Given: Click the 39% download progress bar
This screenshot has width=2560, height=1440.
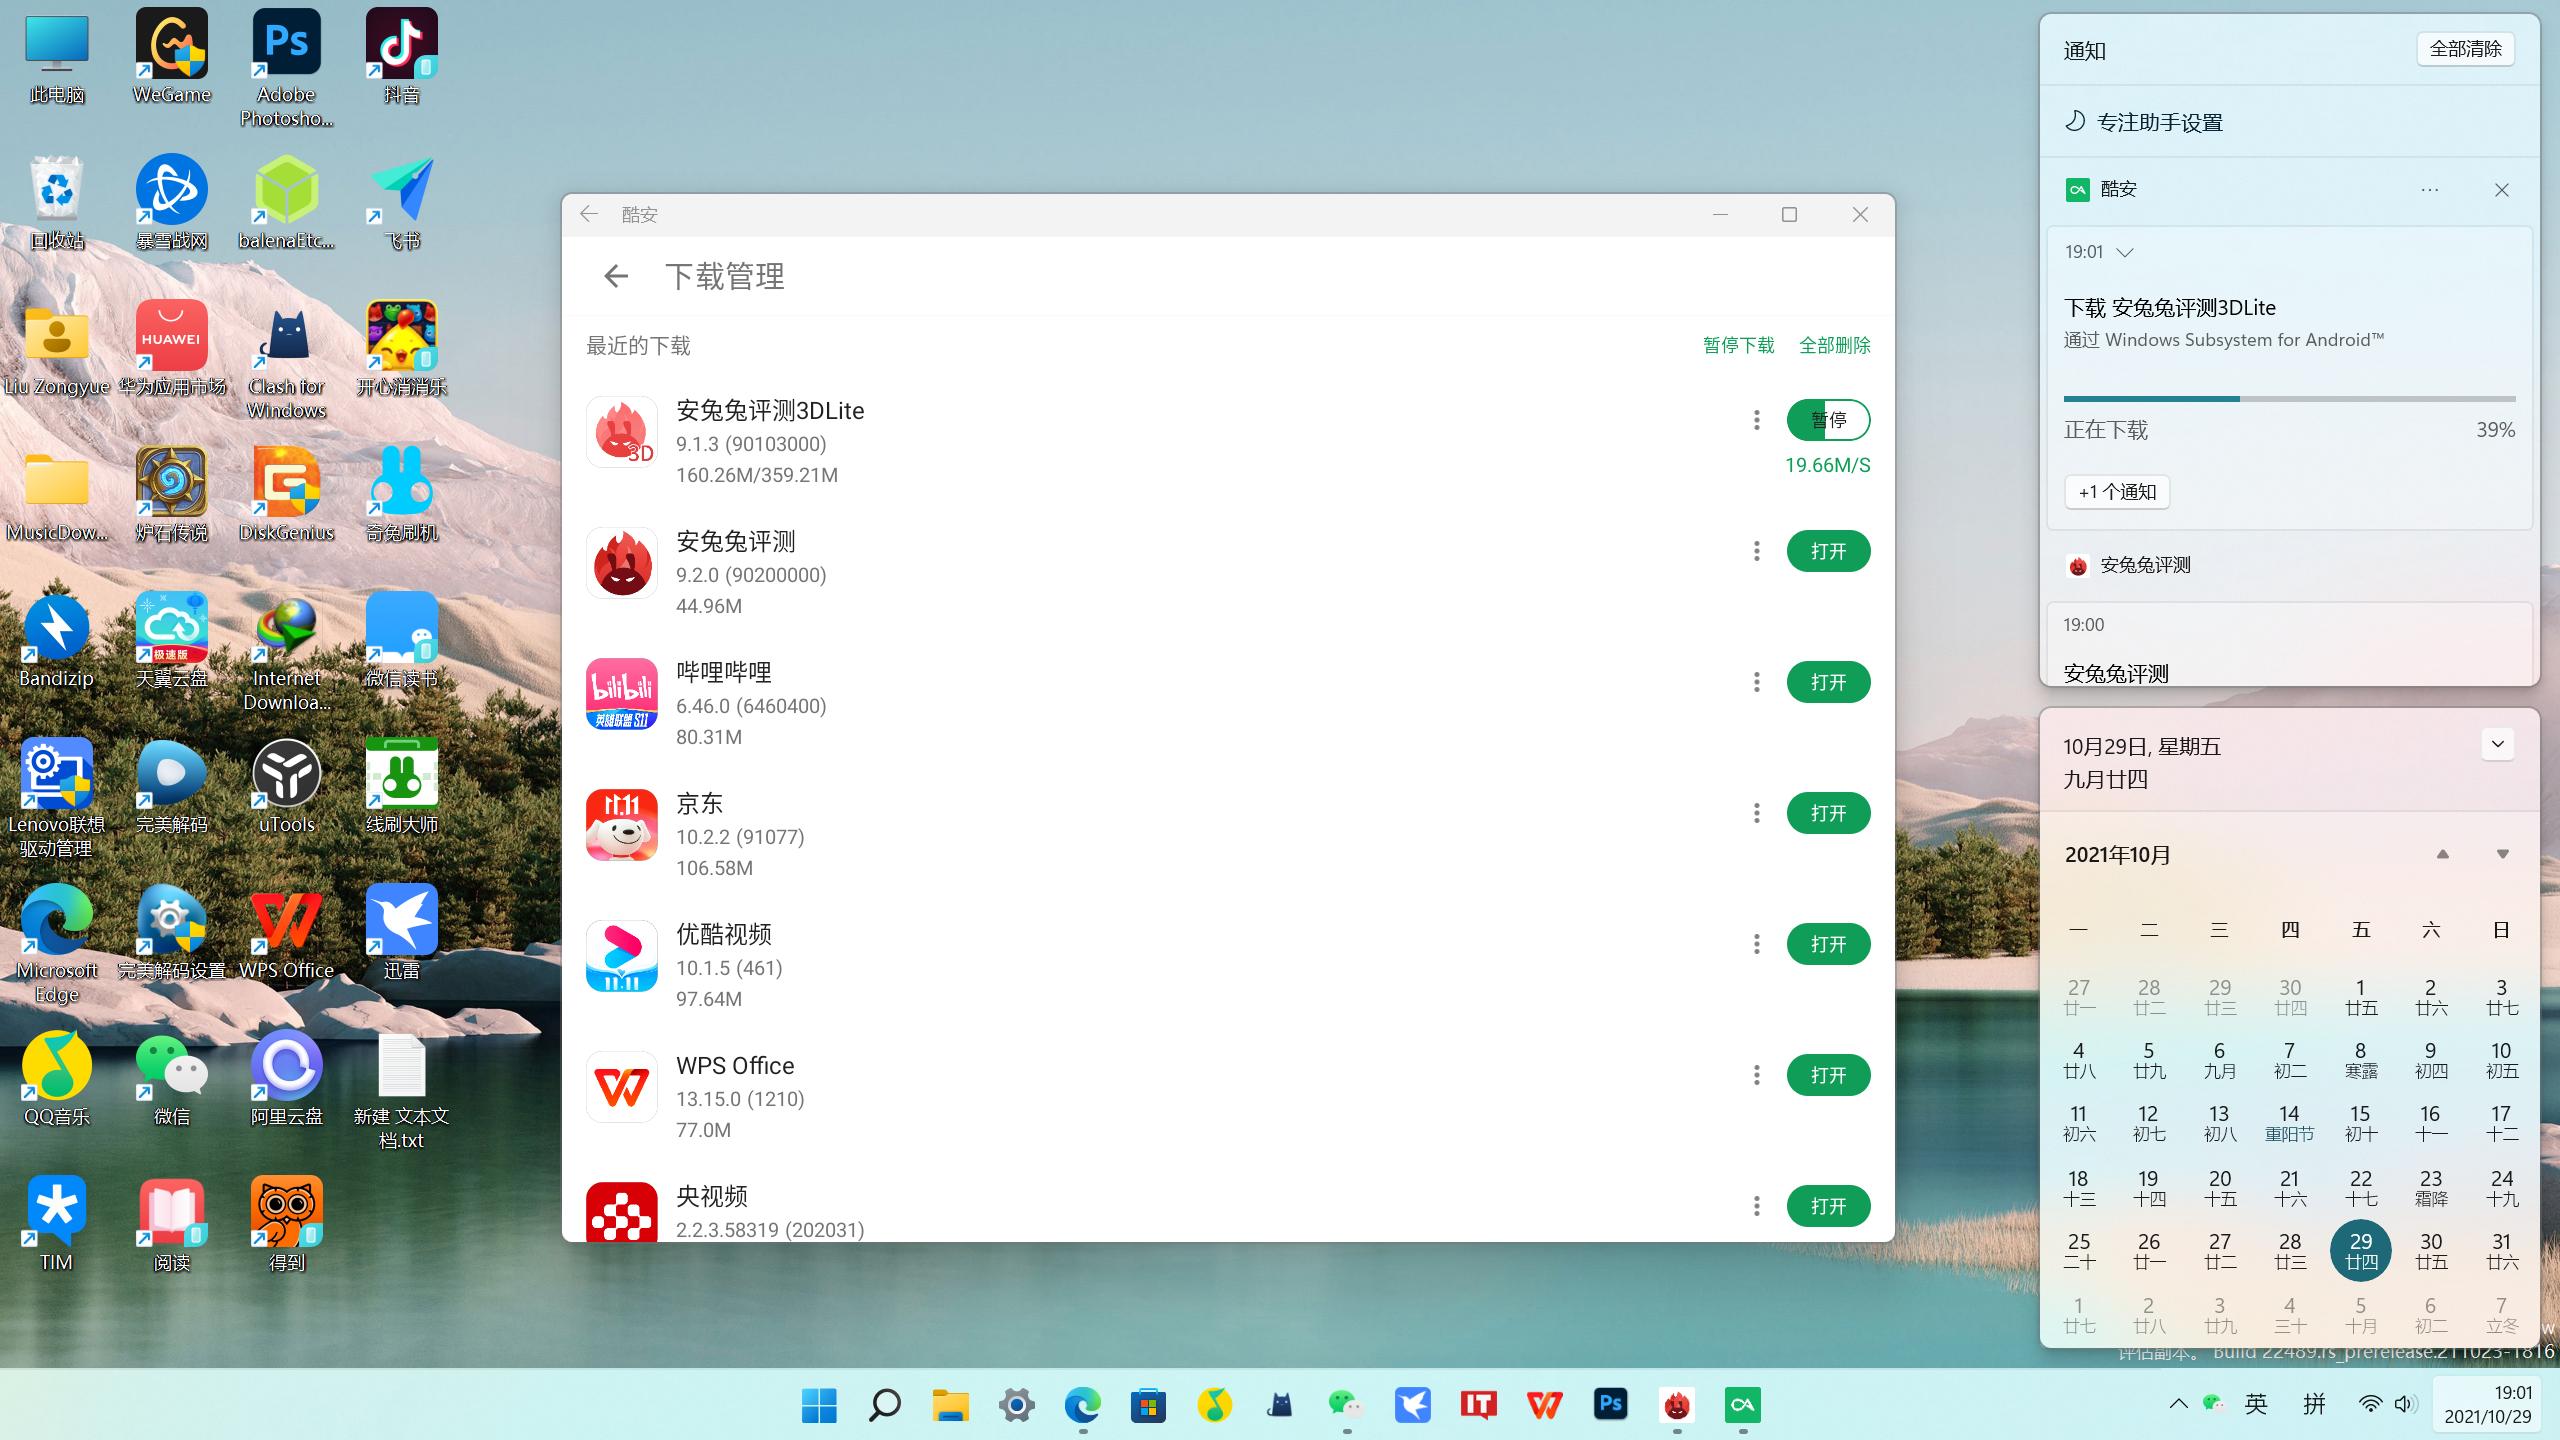Looking at the screenshot, I should tap(2289, 399).
